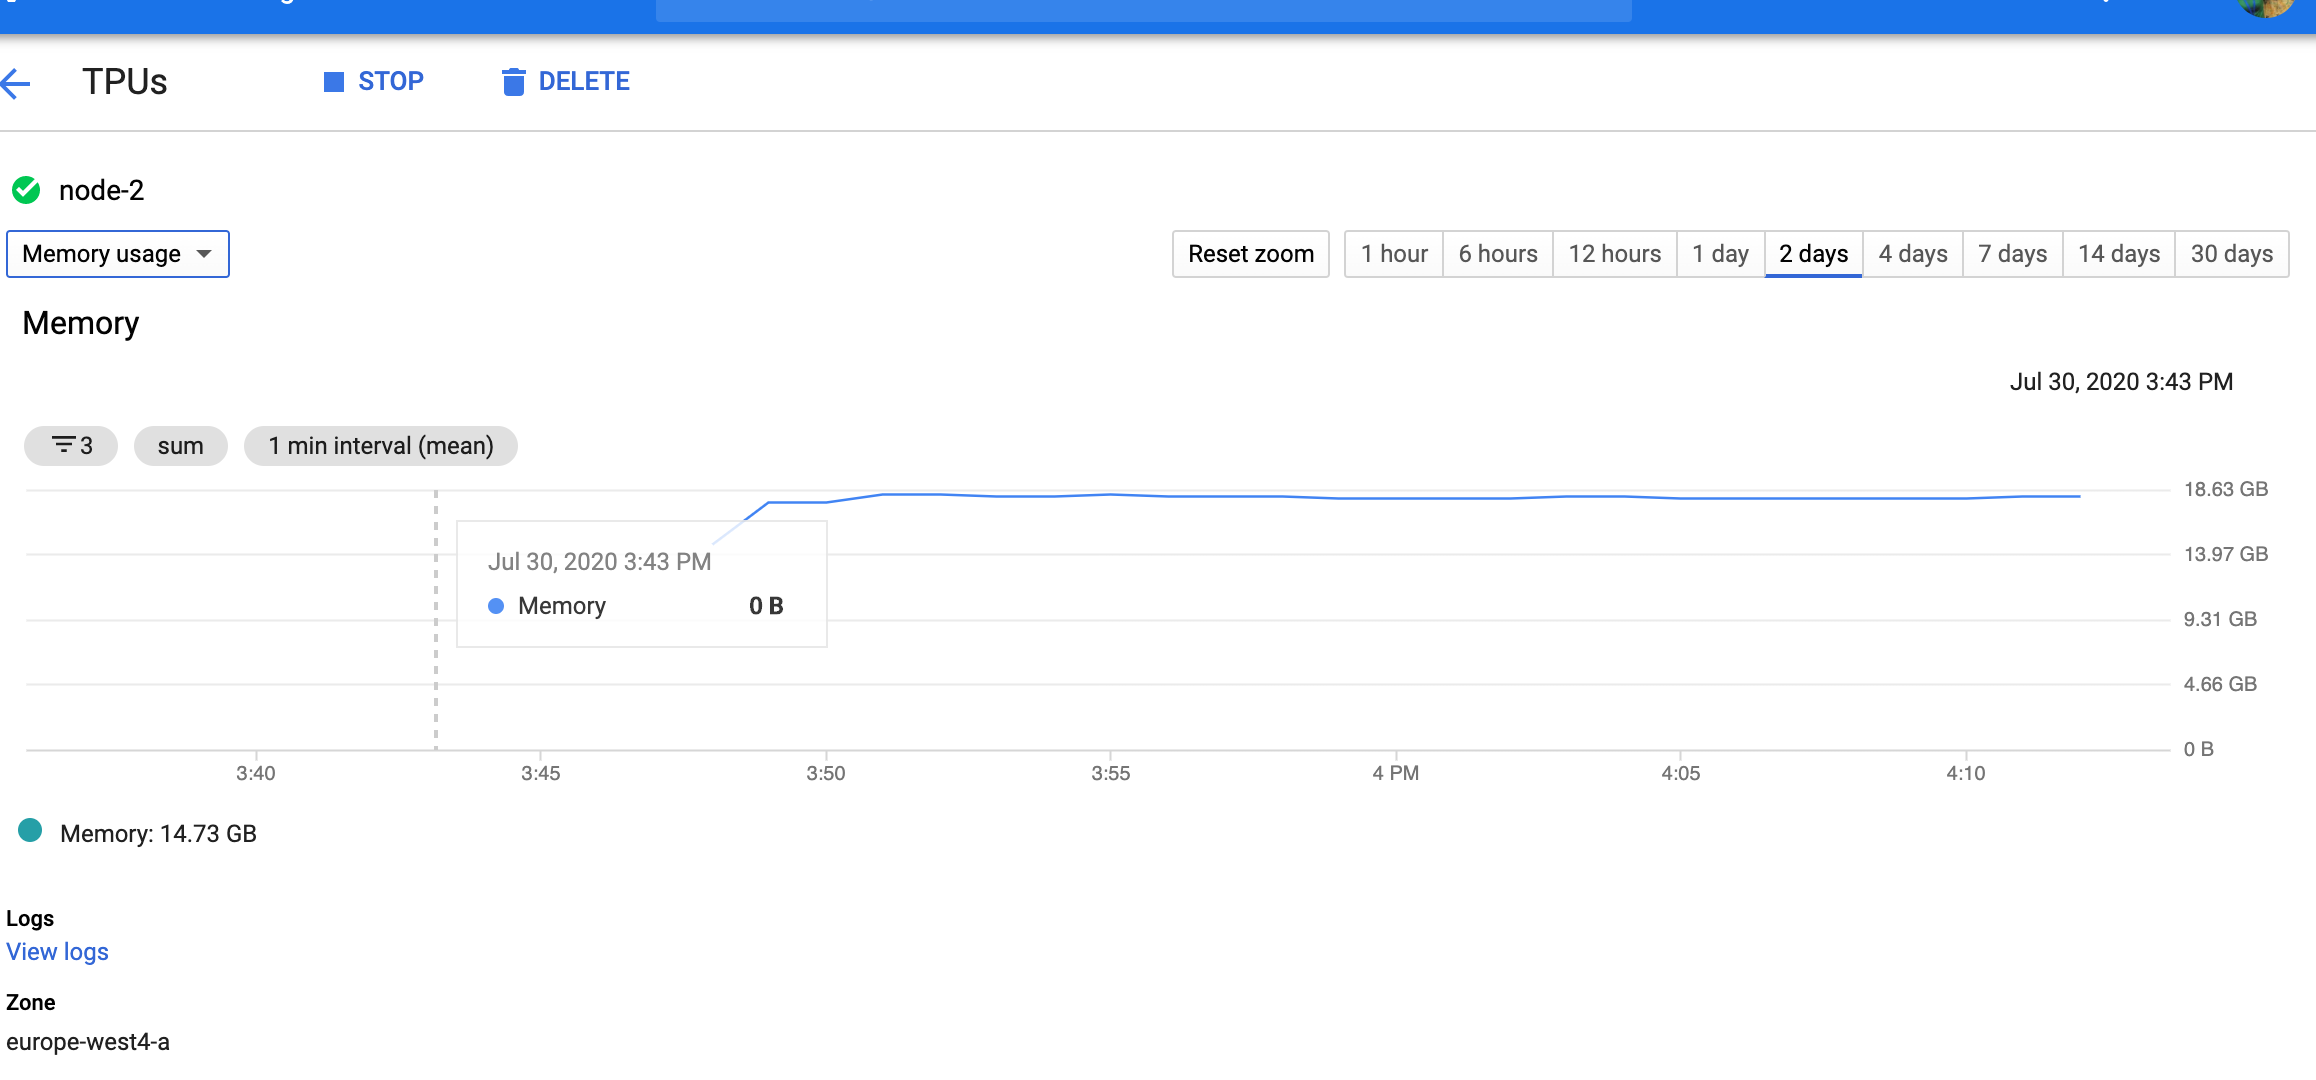2316x1080 pixels.
Task: Open the View logs link
Action: pos(58,952)
